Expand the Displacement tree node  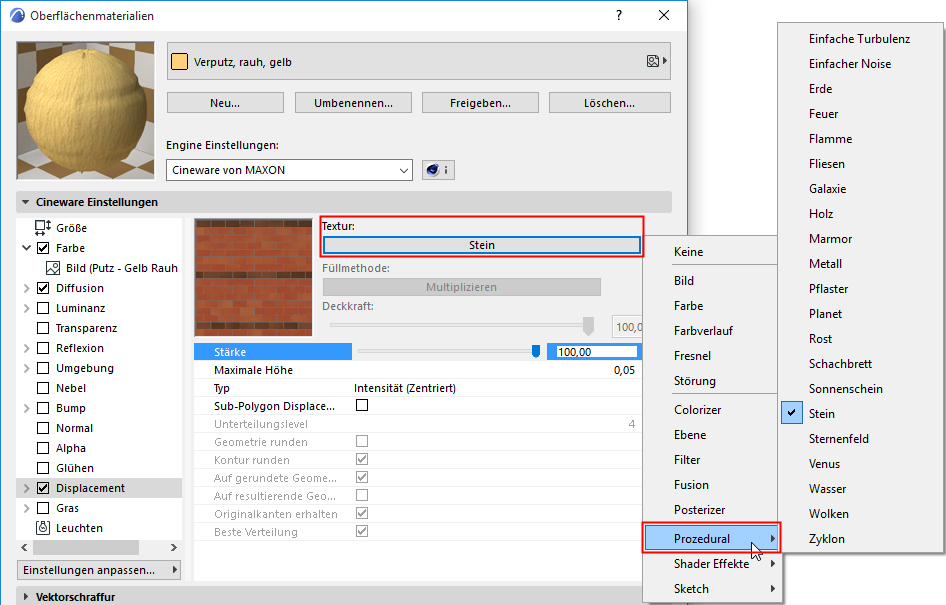coord(27,488)
